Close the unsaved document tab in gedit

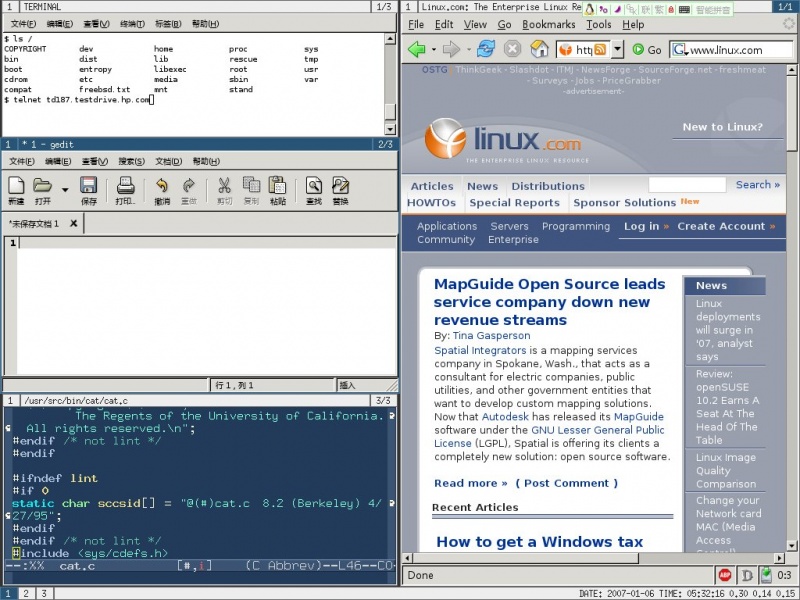click(x=73, y=223)
